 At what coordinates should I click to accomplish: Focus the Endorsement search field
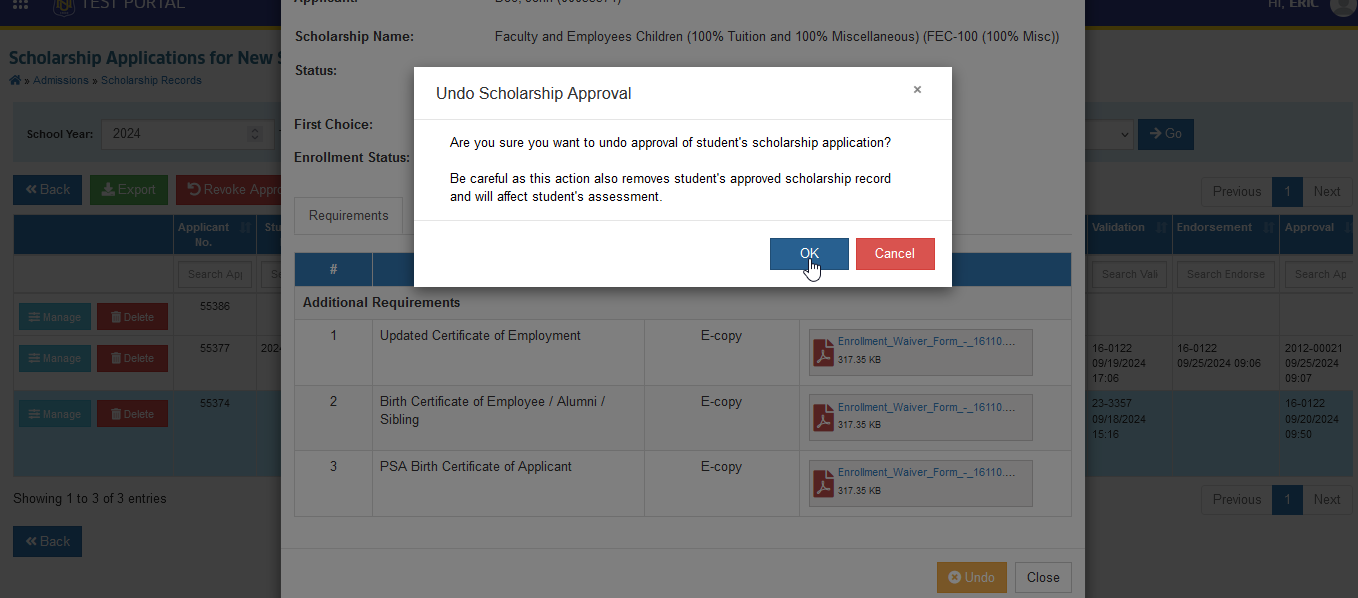[1225, 274]
